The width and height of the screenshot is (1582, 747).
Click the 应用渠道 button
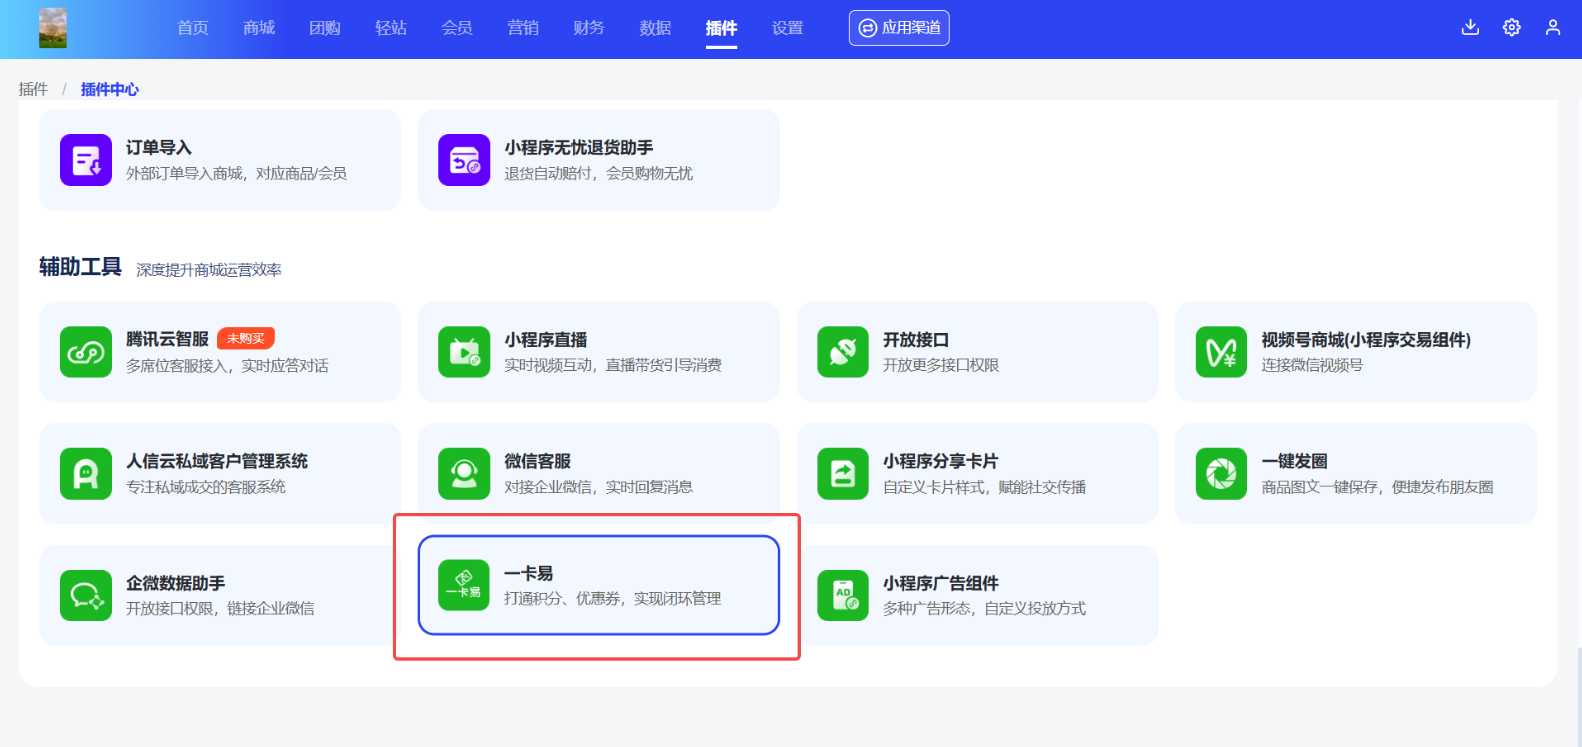click(x=899, y=28)
